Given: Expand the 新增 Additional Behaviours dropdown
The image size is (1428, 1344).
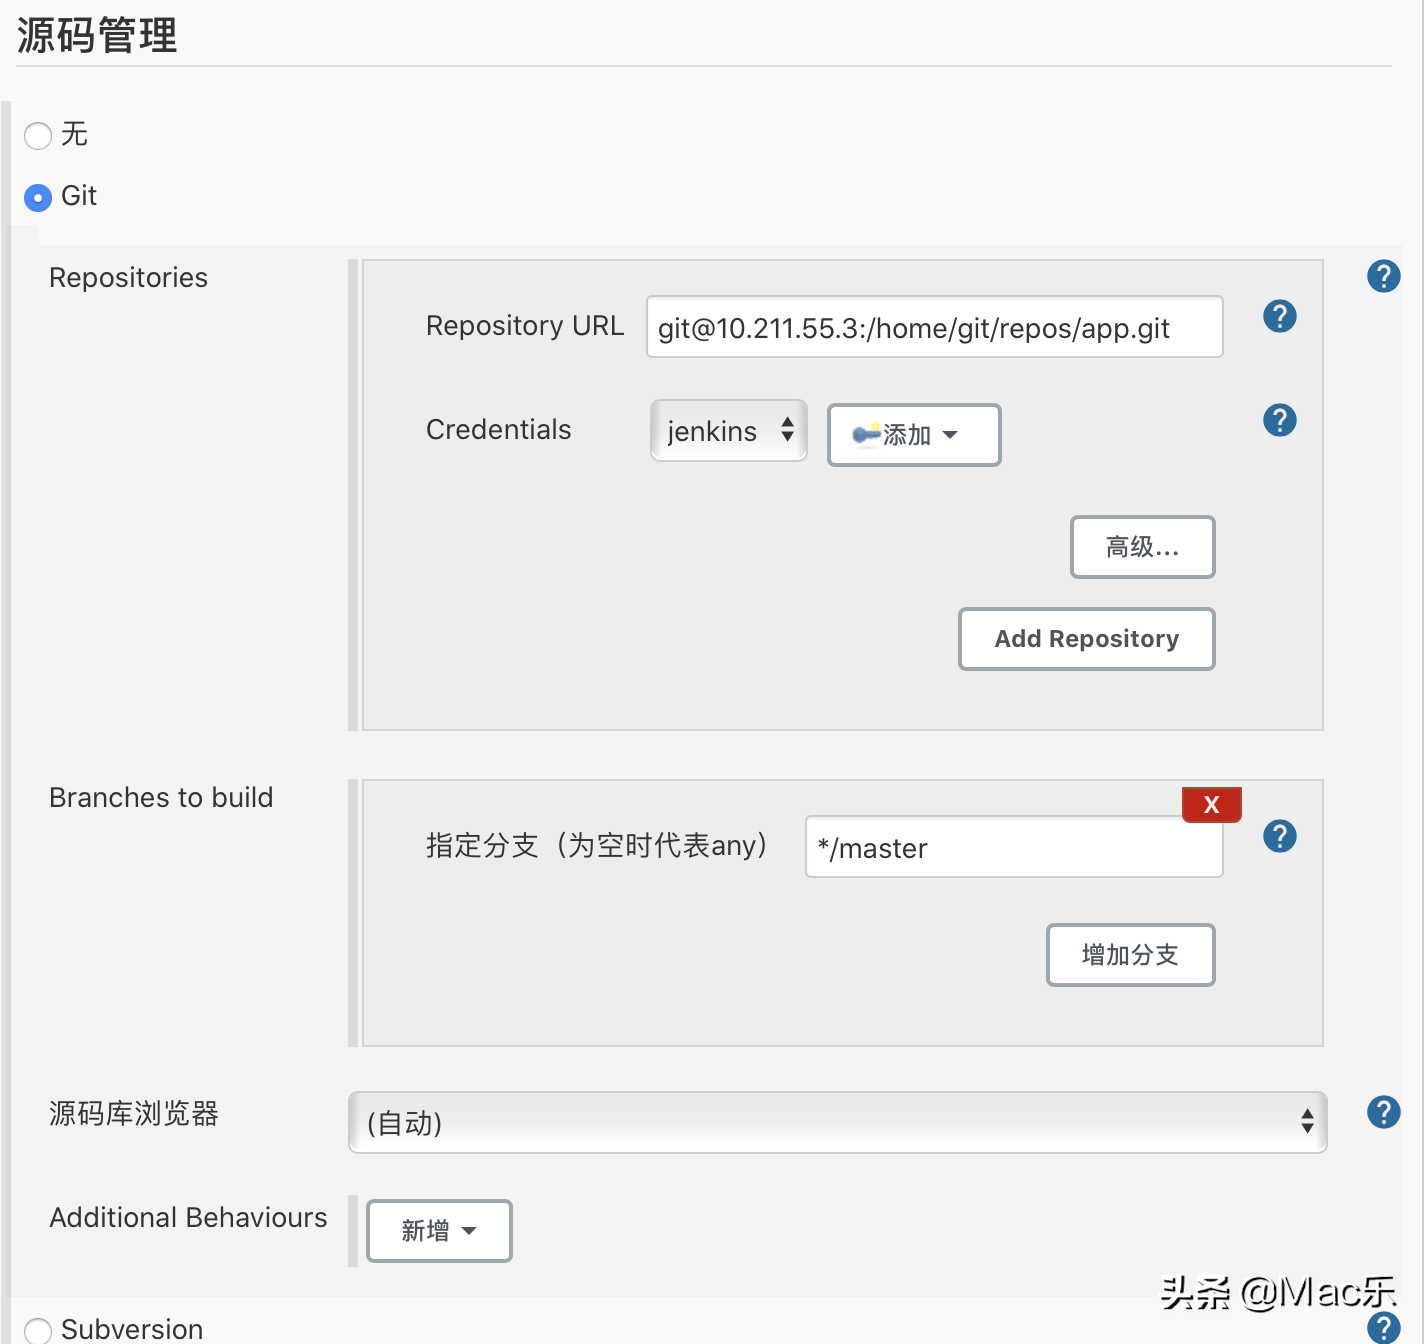Looking at the screenshot, I should coord(438,1231).
